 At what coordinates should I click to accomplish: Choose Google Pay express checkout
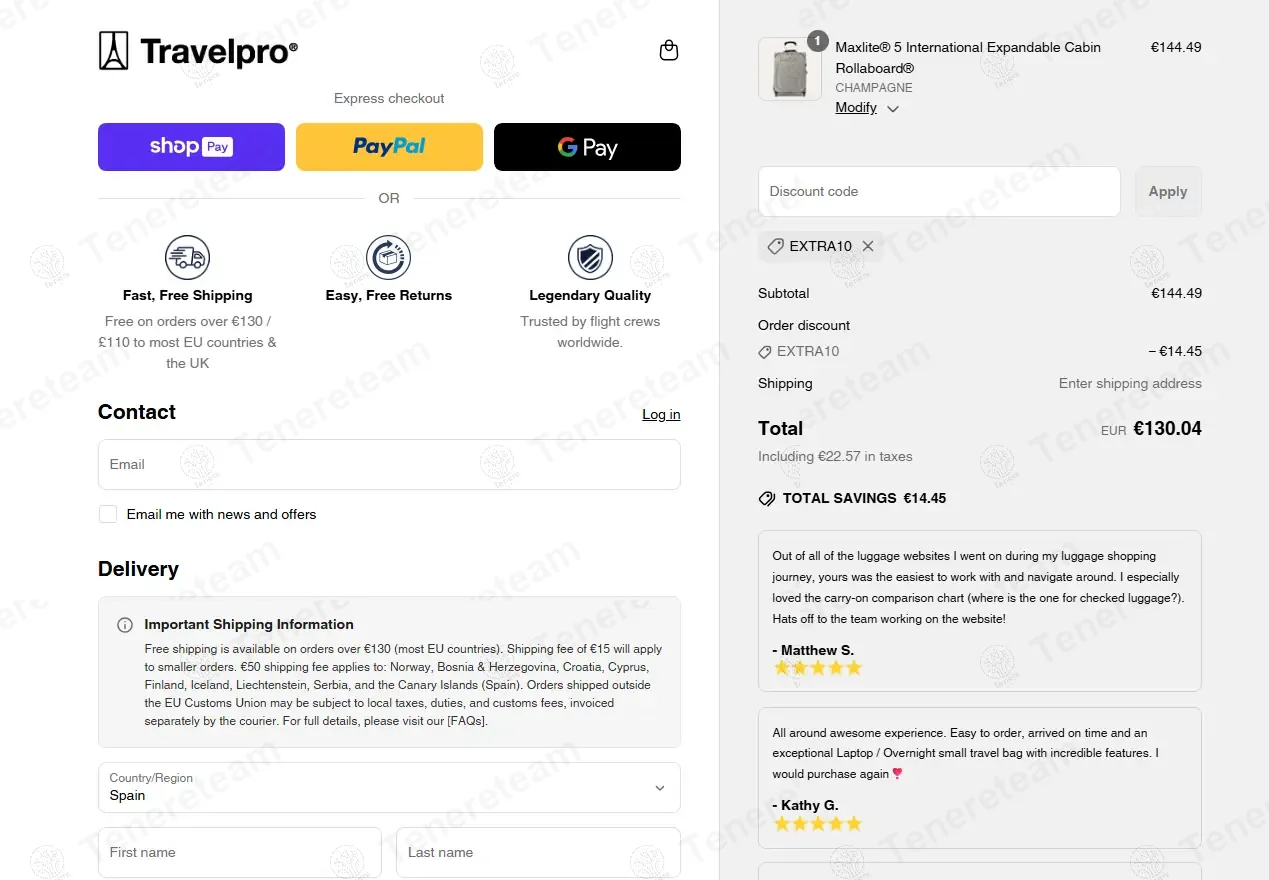[587, 147]
